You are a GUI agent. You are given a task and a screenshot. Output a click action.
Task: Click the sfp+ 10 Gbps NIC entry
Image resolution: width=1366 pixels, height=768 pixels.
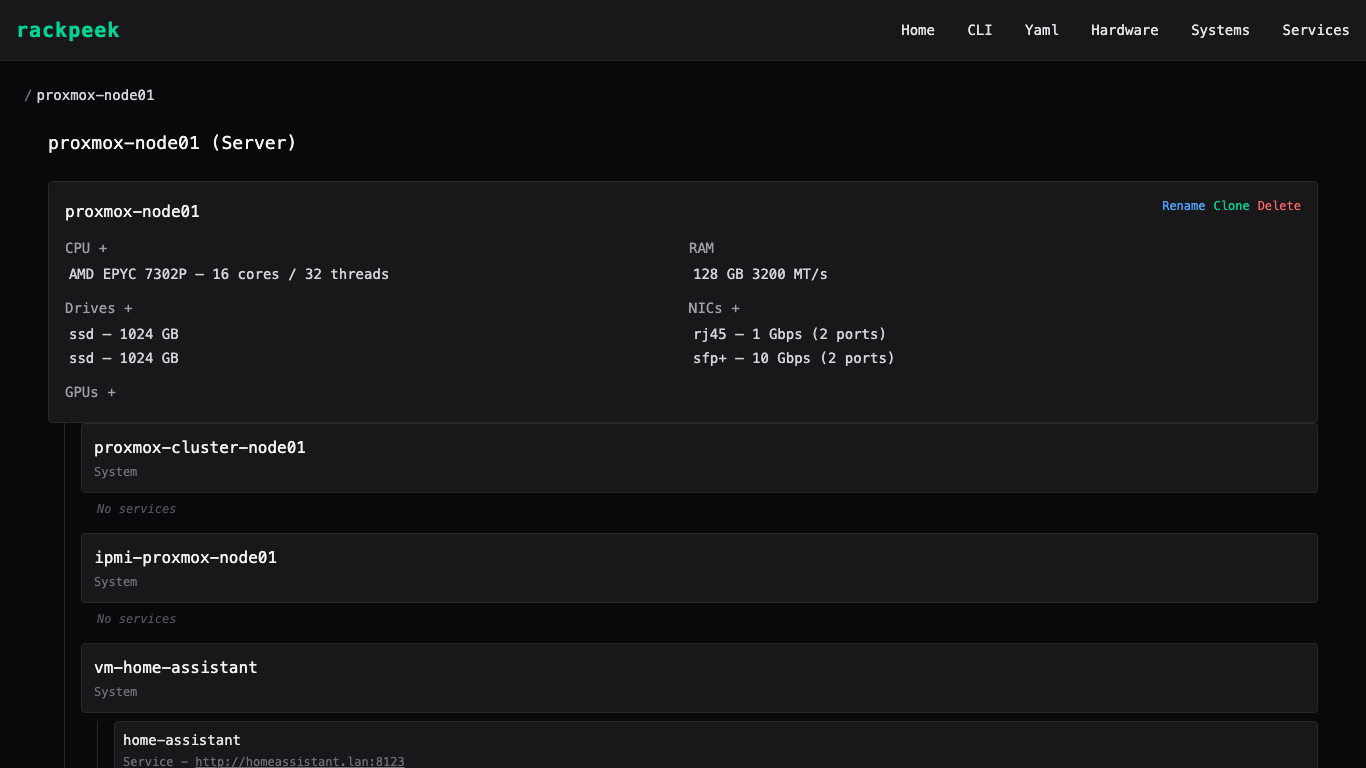pos(793,358)
